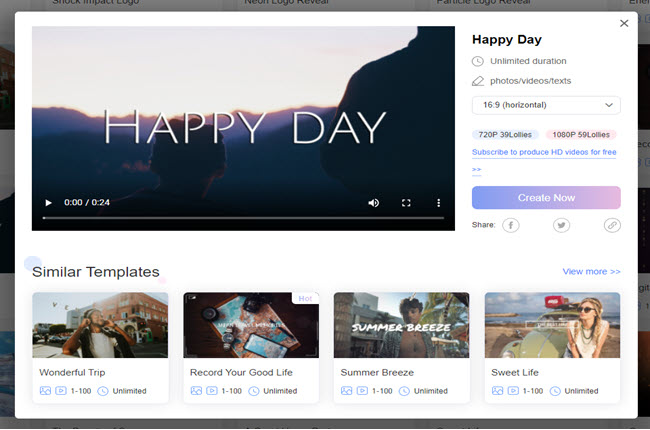Close the Happy Day template dialog
This screenshot has height=430, width=650.
coord(625,23)
